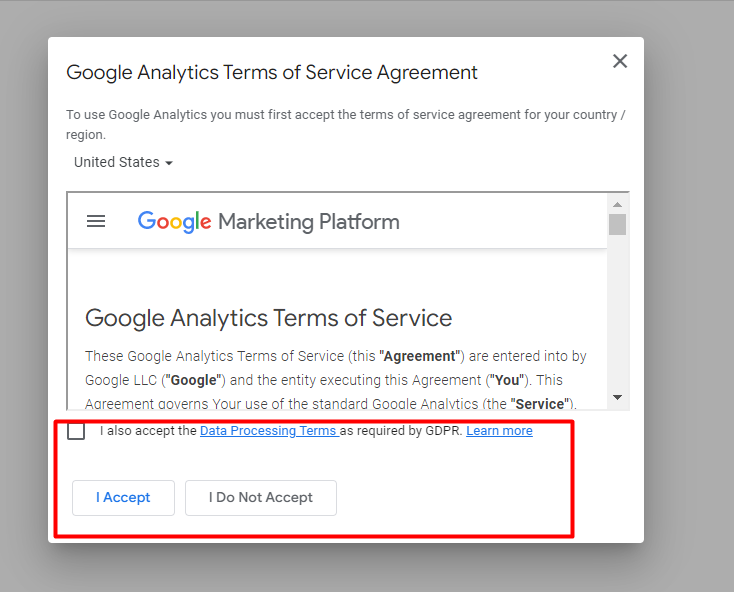Click inside the terms body paragraph
This screenshot has width=734, height=592.
pos(336,380)
